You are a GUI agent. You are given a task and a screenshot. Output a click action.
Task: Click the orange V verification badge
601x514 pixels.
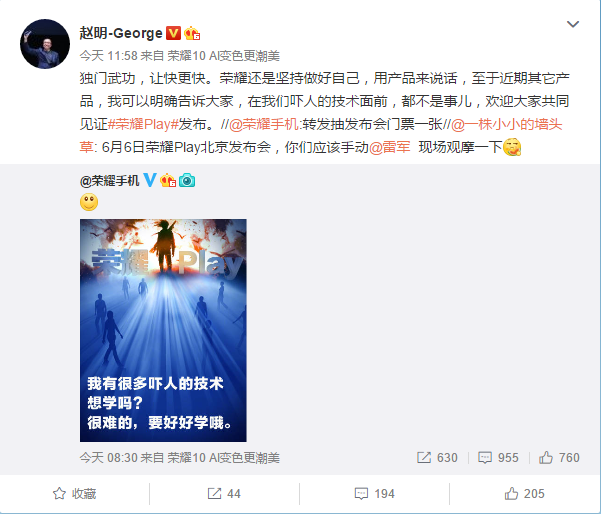pyautogui.click(x=173, y=33)
